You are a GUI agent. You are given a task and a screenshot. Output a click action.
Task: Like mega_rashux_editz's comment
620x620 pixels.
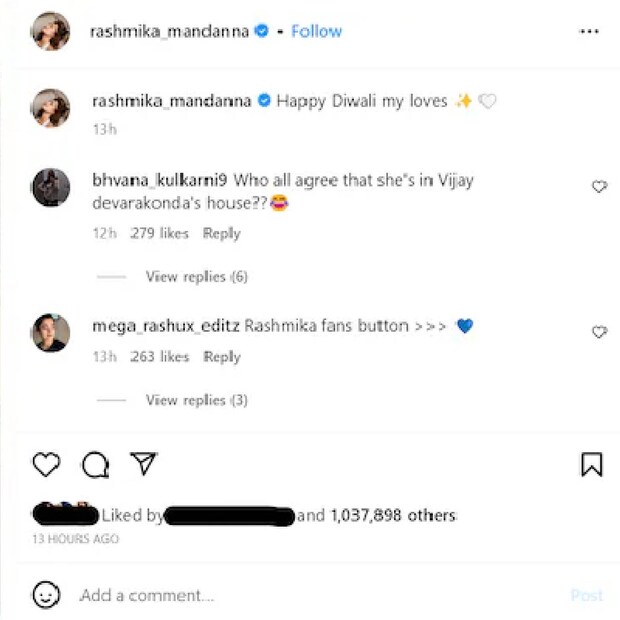tap(599, 332)
